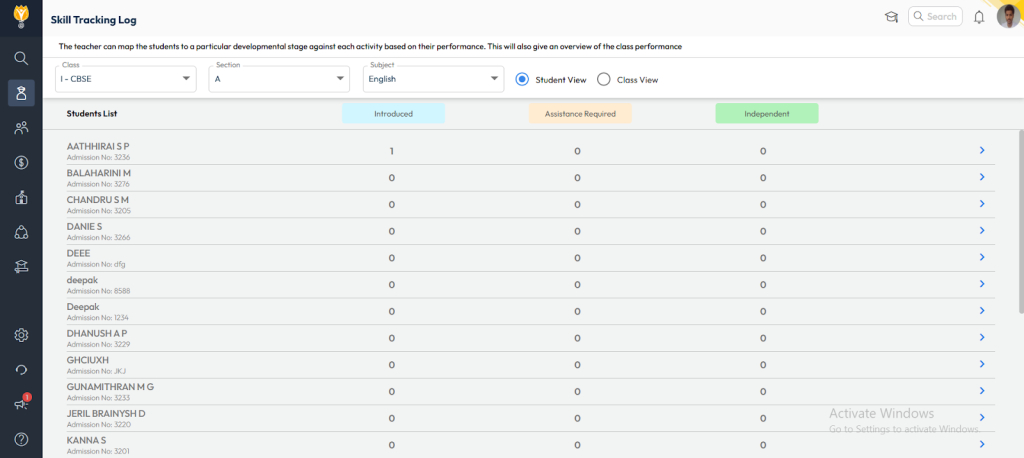Click the notification bell icon
The height and width of the screenshot is (458, 1024).
pos(979,17)
